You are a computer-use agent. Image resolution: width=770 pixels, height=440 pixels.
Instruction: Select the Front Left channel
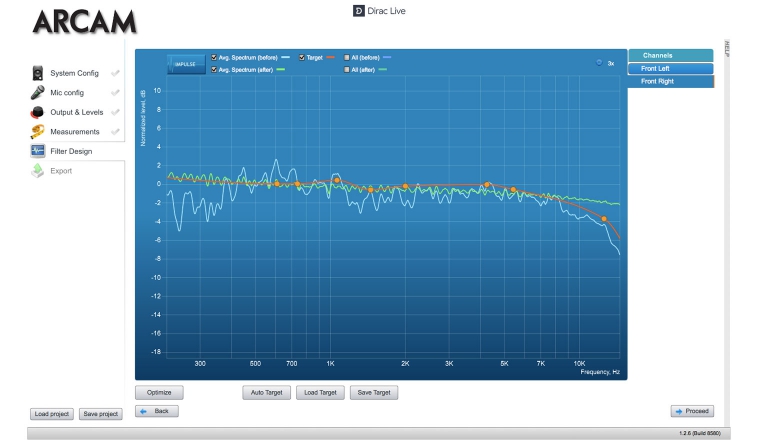click(670, 68)
